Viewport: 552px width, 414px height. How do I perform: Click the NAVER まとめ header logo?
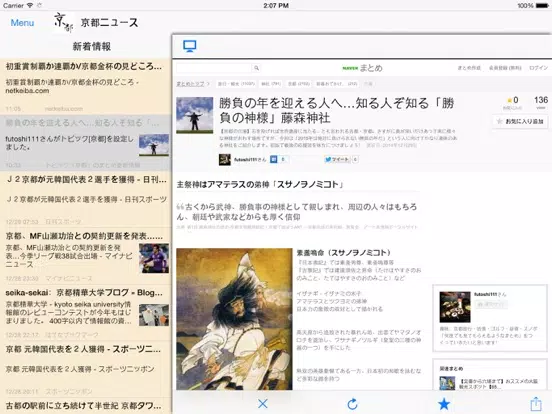pos(362,68)
